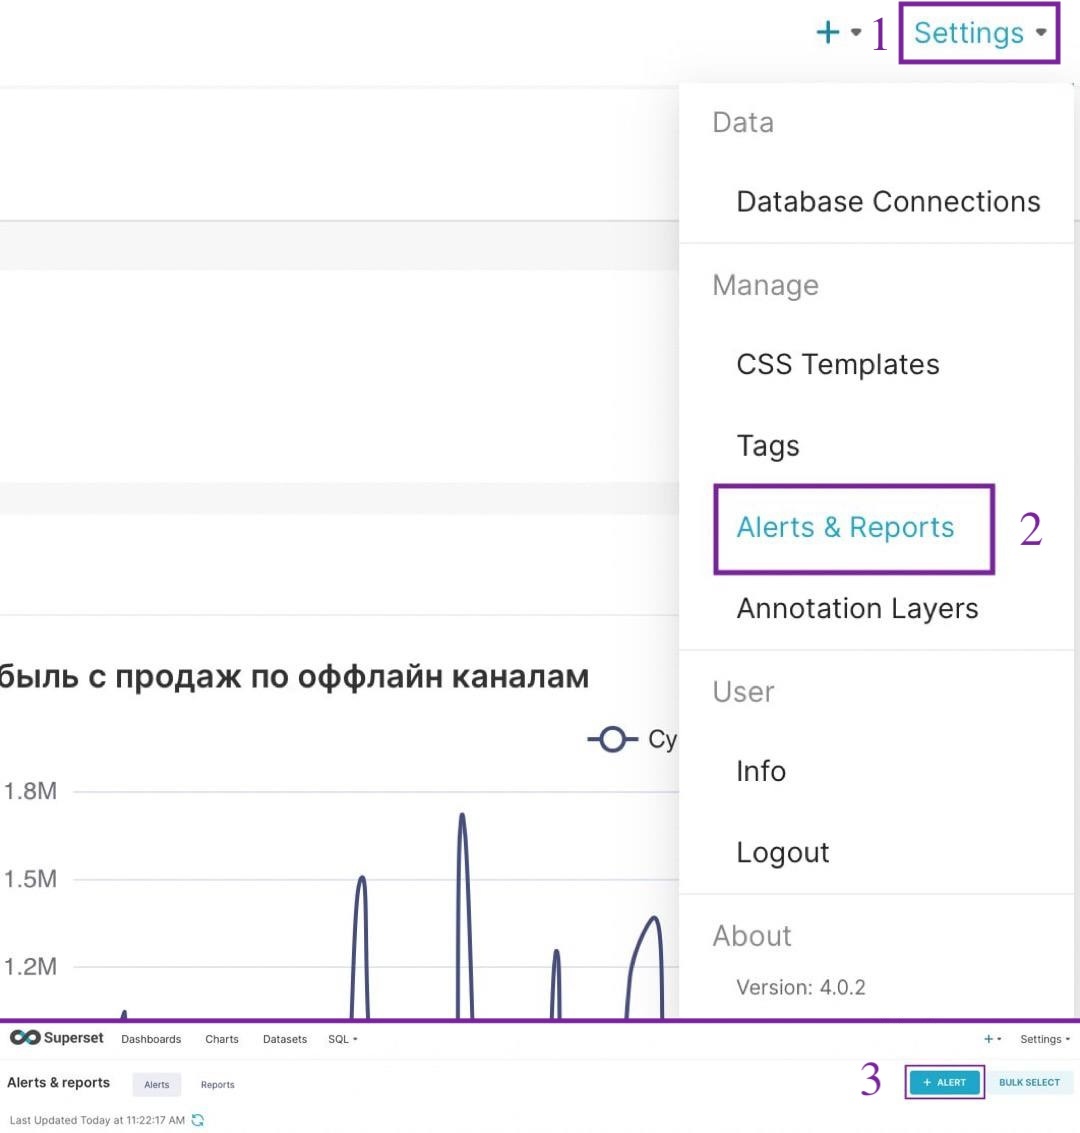This screenshot has height=1133, width=1080.
Task: Open the large Settings dropdown at top
Action: tap(979, 33)
